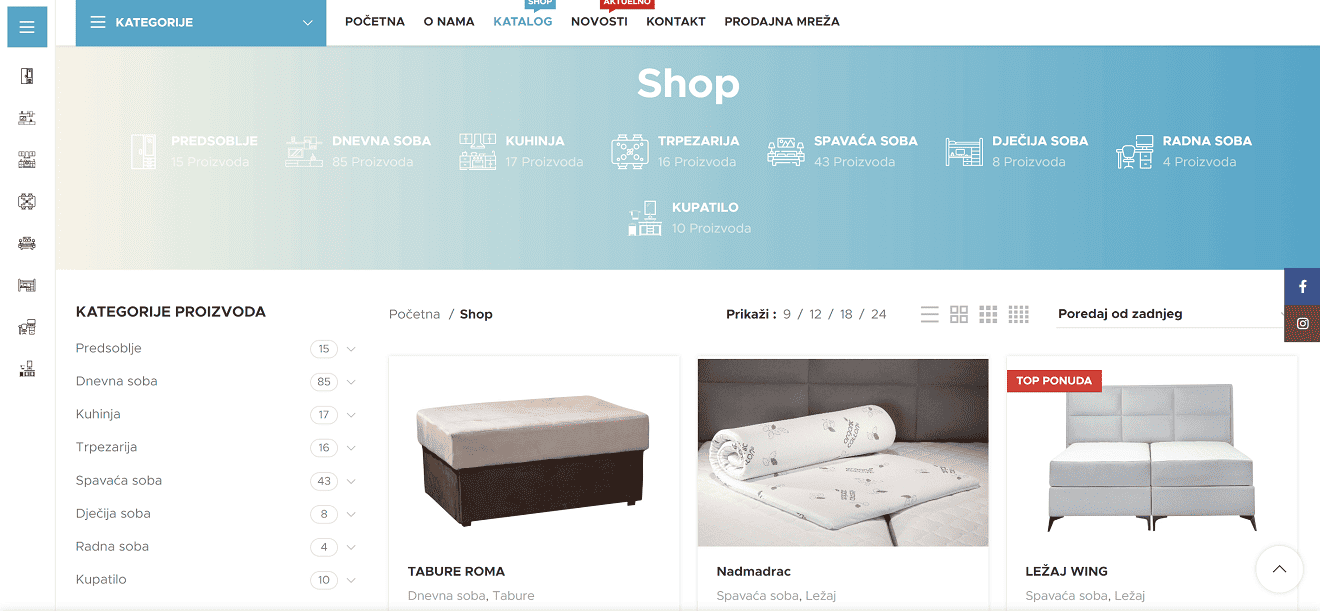
Task: Click the scroll-to-top arrow button
Action: [1279, 570]
